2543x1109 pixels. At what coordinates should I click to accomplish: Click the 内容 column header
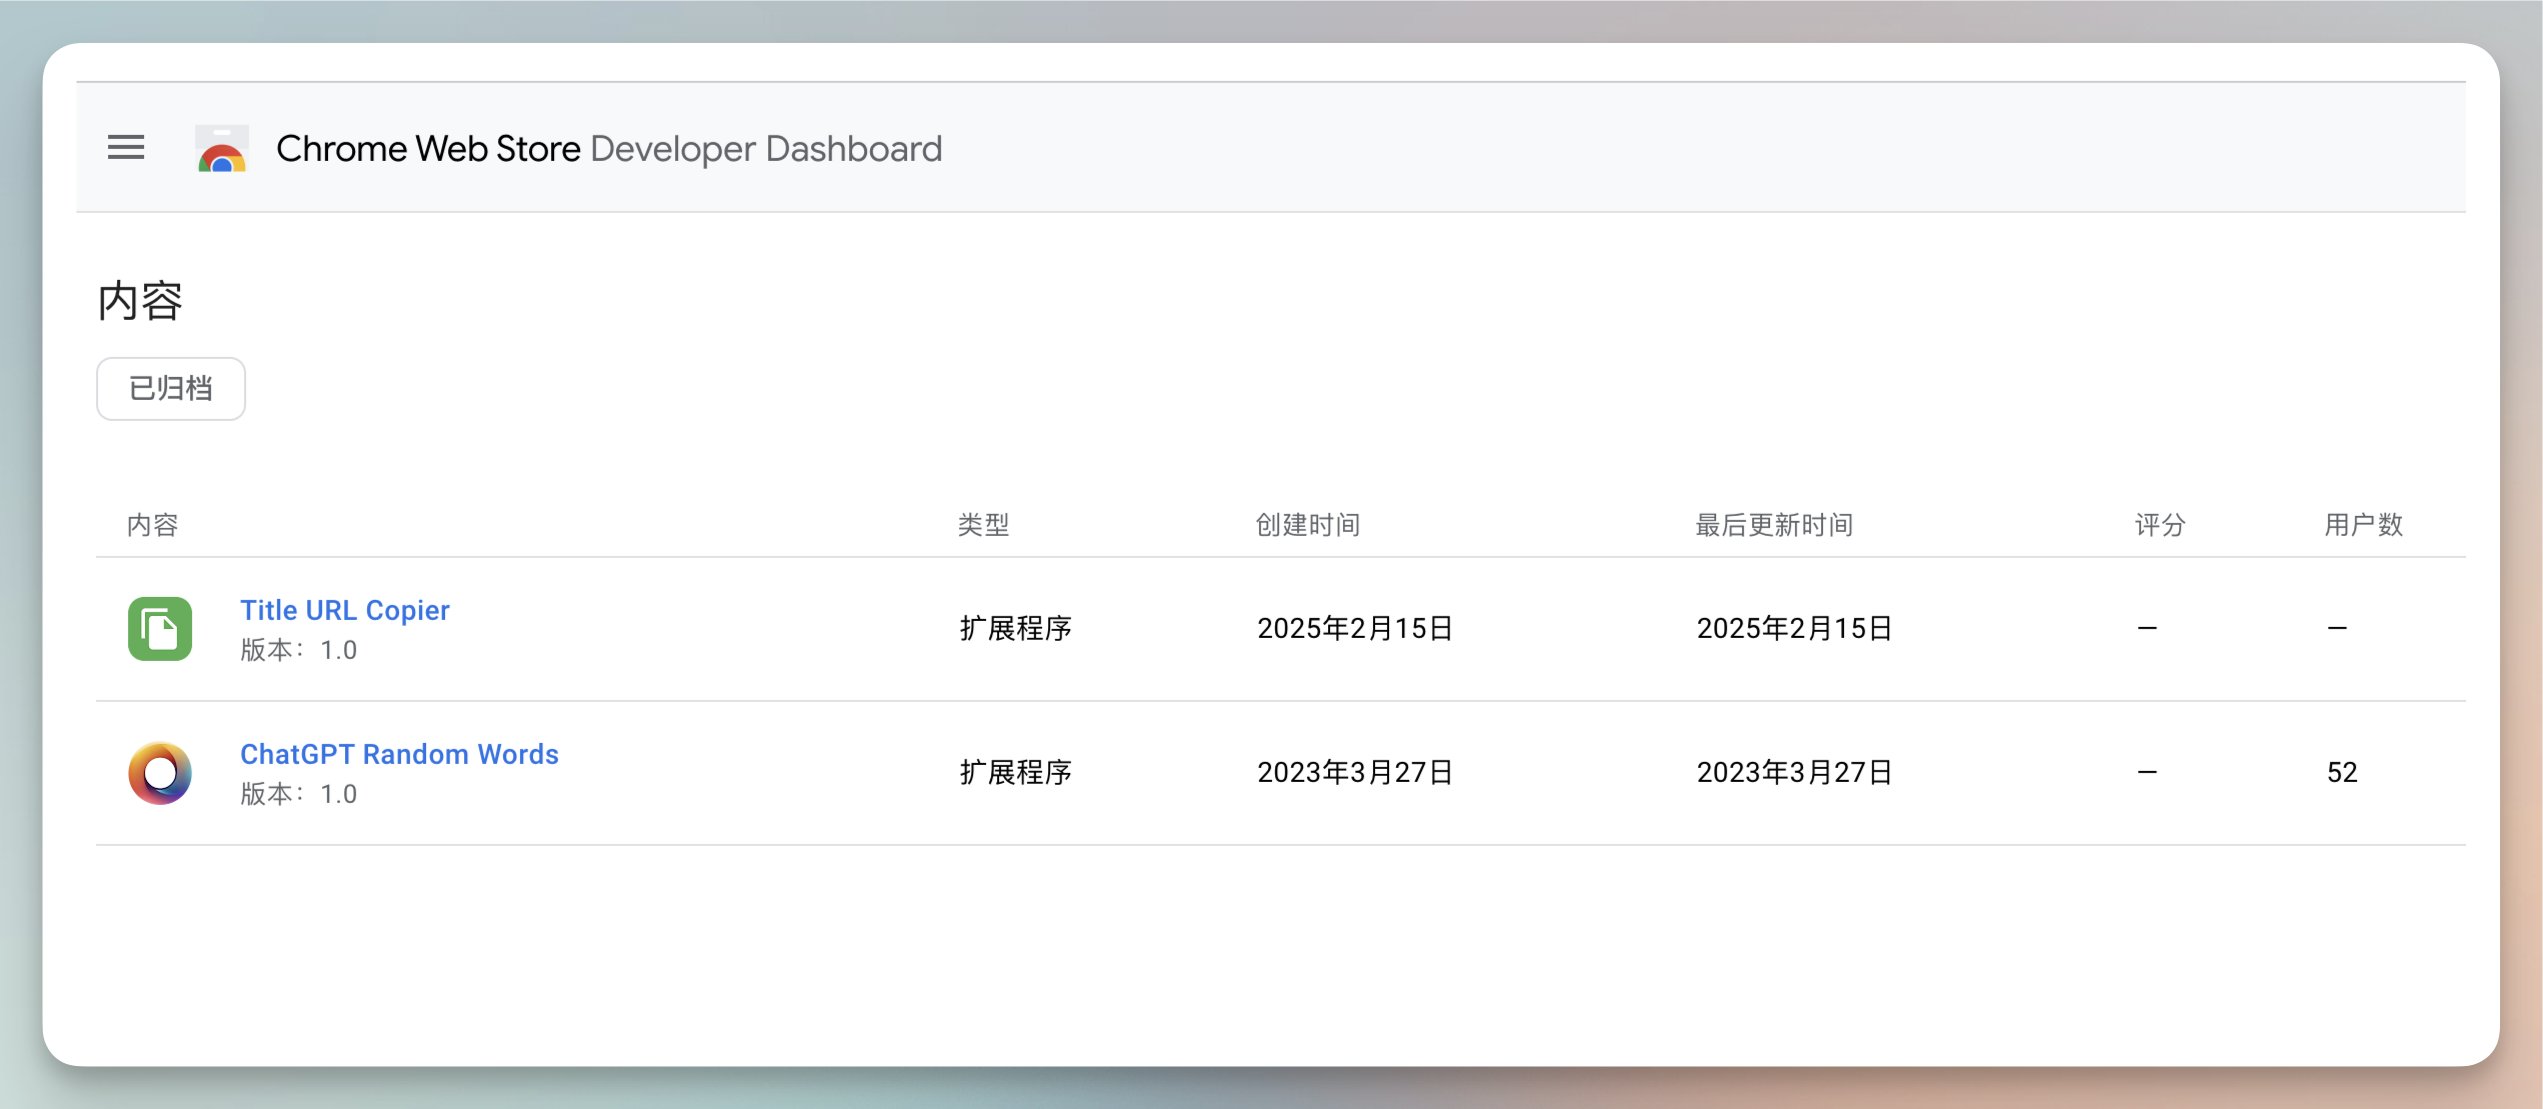click(153, 525)
